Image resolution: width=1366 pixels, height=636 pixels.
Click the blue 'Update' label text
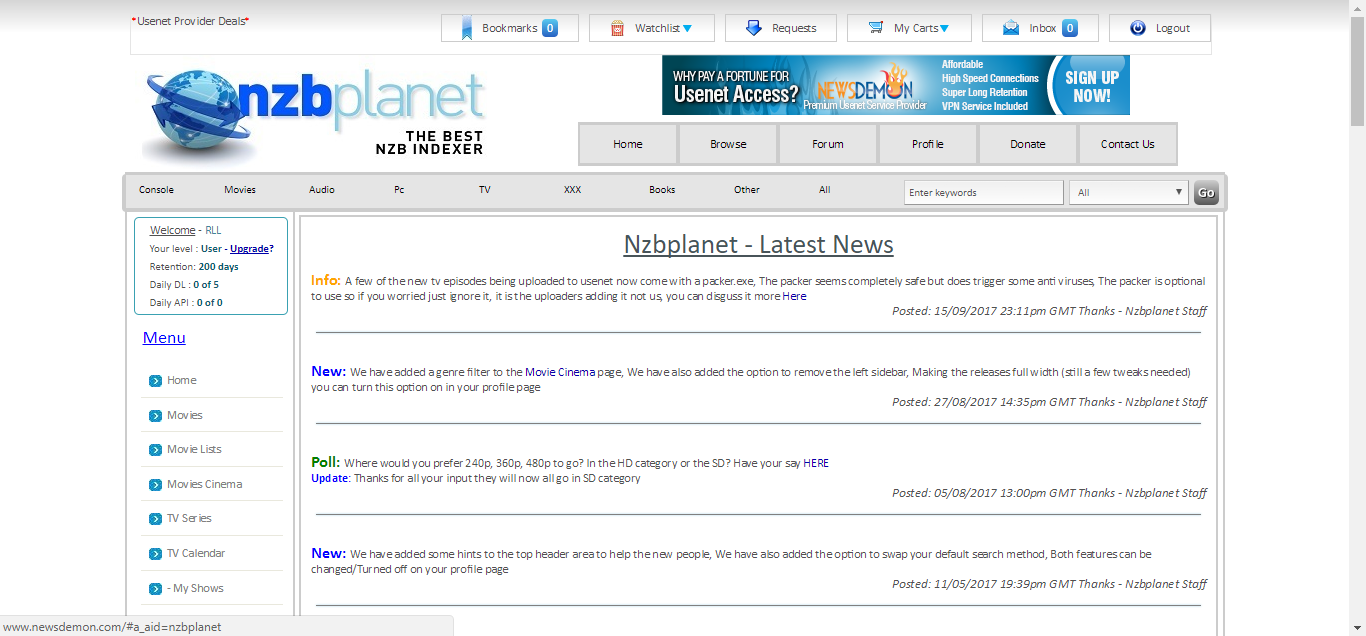(329, 478)
